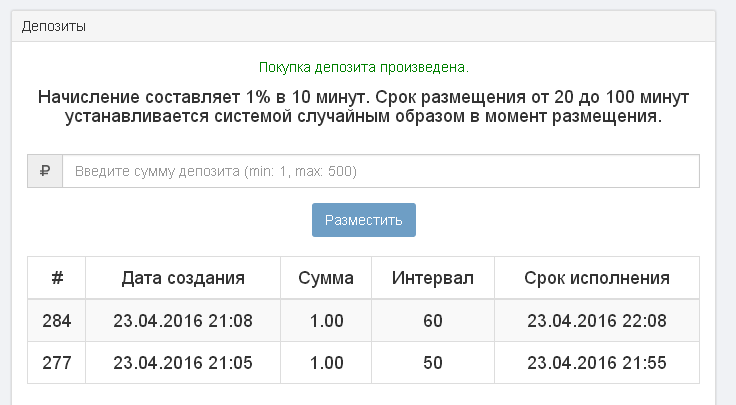
Task: Click the Срок исполнения column header
Action: click(597, 278)
